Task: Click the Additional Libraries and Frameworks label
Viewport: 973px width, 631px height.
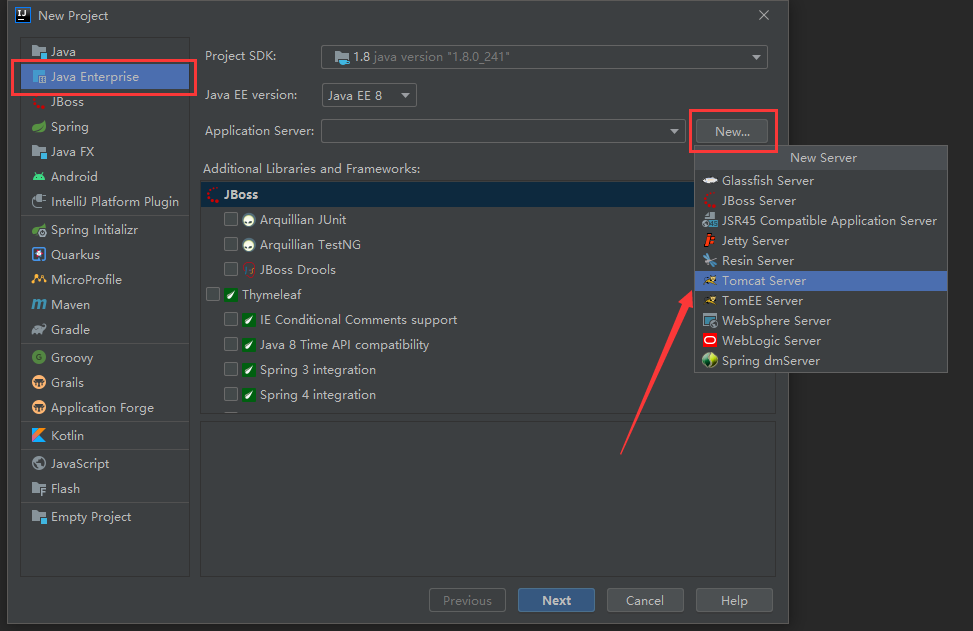Action: [312, 169]
